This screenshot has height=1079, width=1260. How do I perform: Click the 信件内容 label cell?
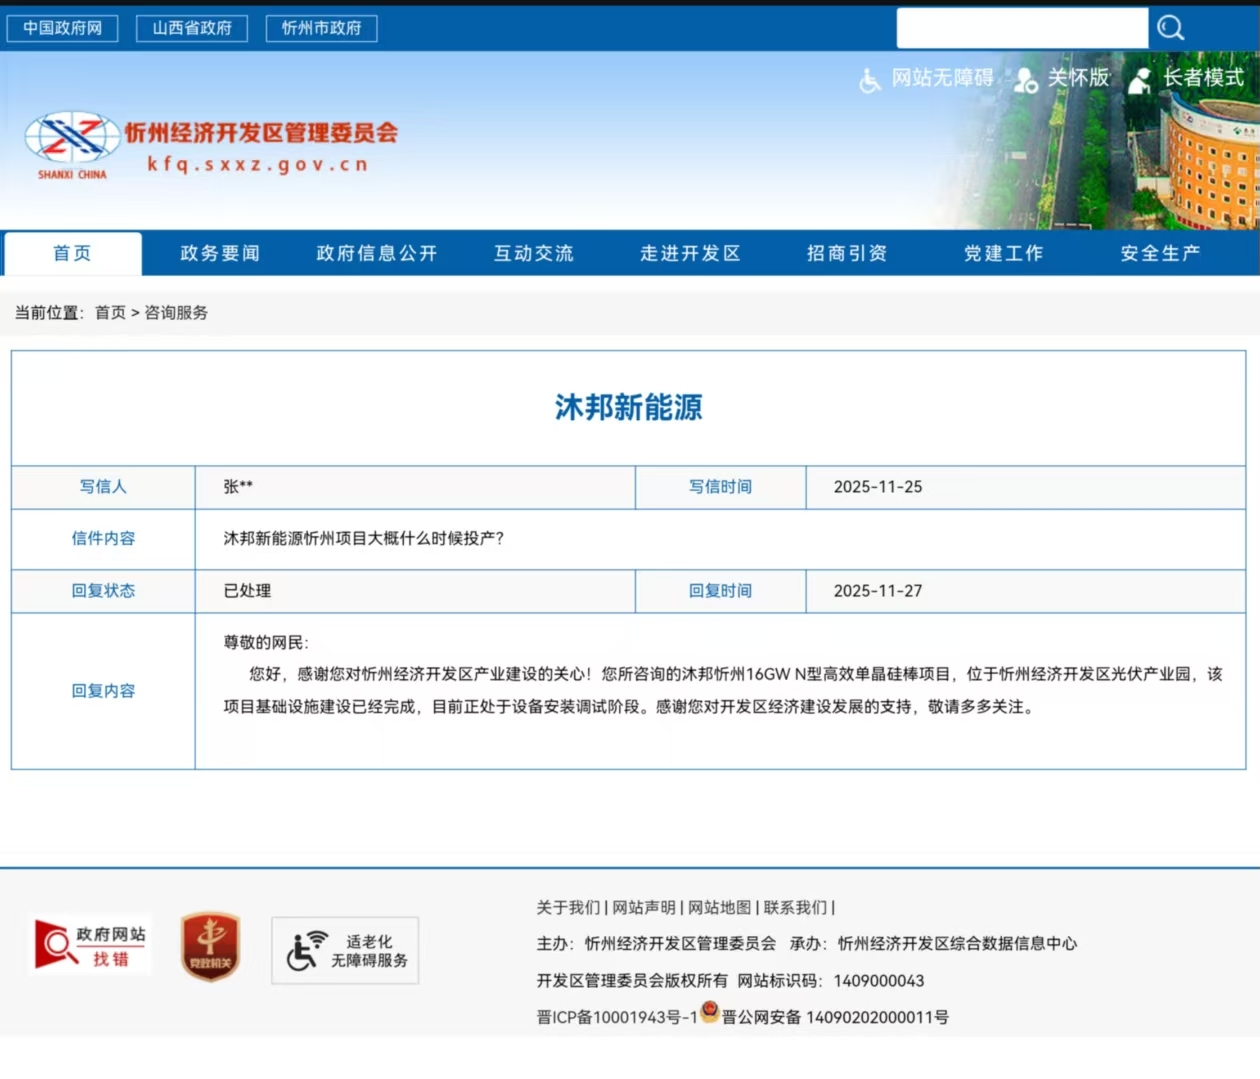[103, 539]
